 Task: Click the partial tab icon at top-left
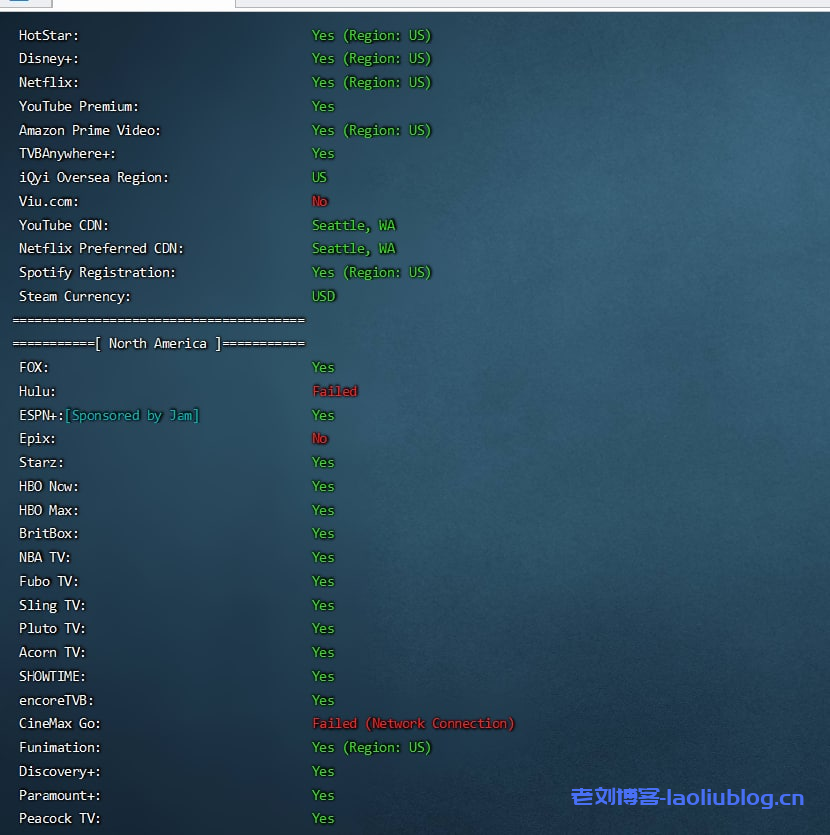click(x=18, y=3)
